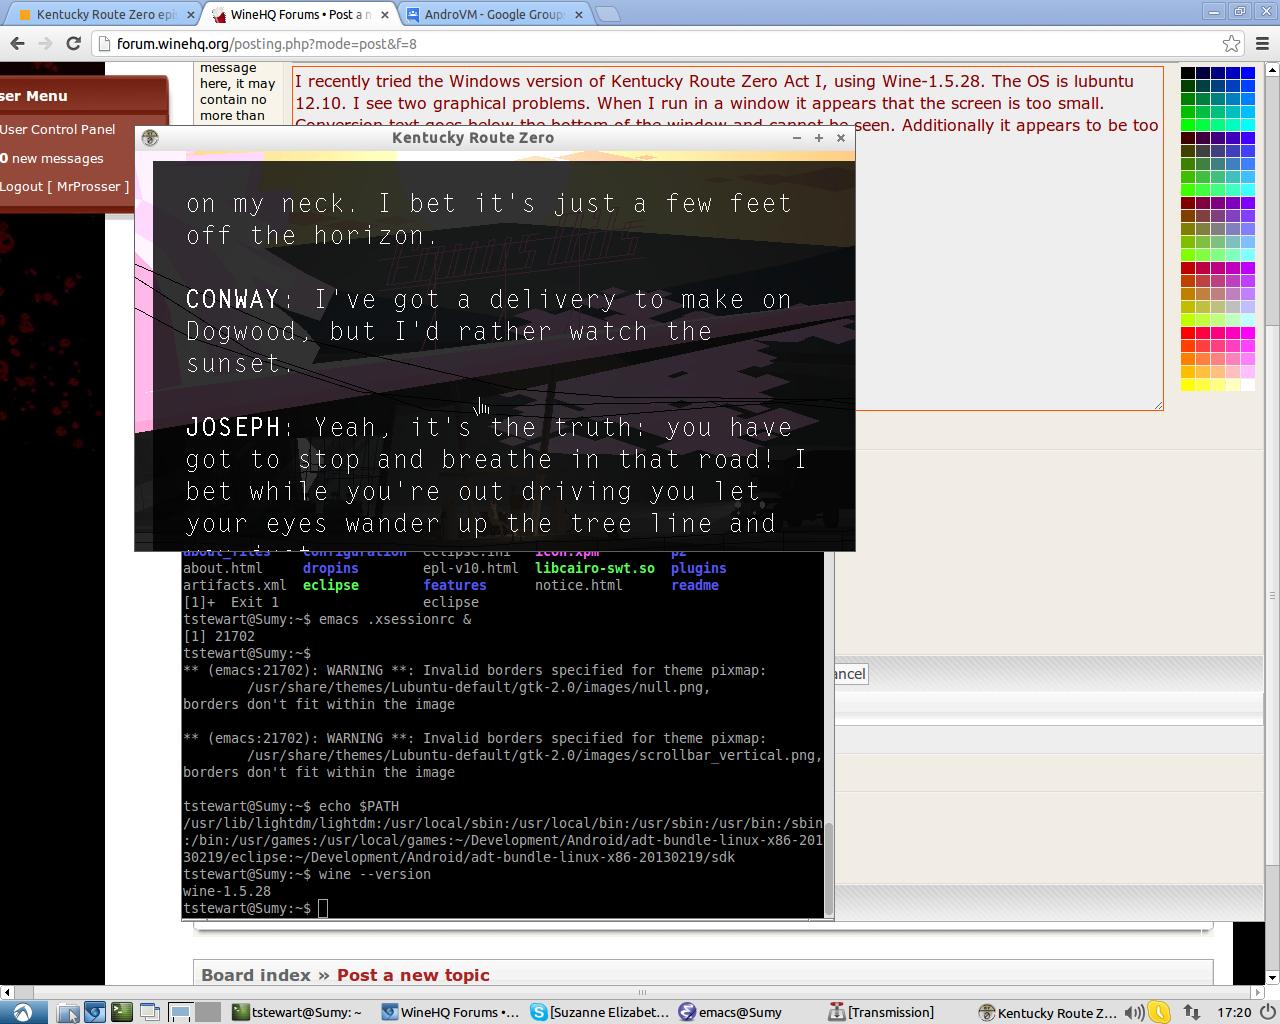Select the magenta font color swatch
Image resolution: width=1280 pixels, height=1024 pixels.
pos(1248,333)
